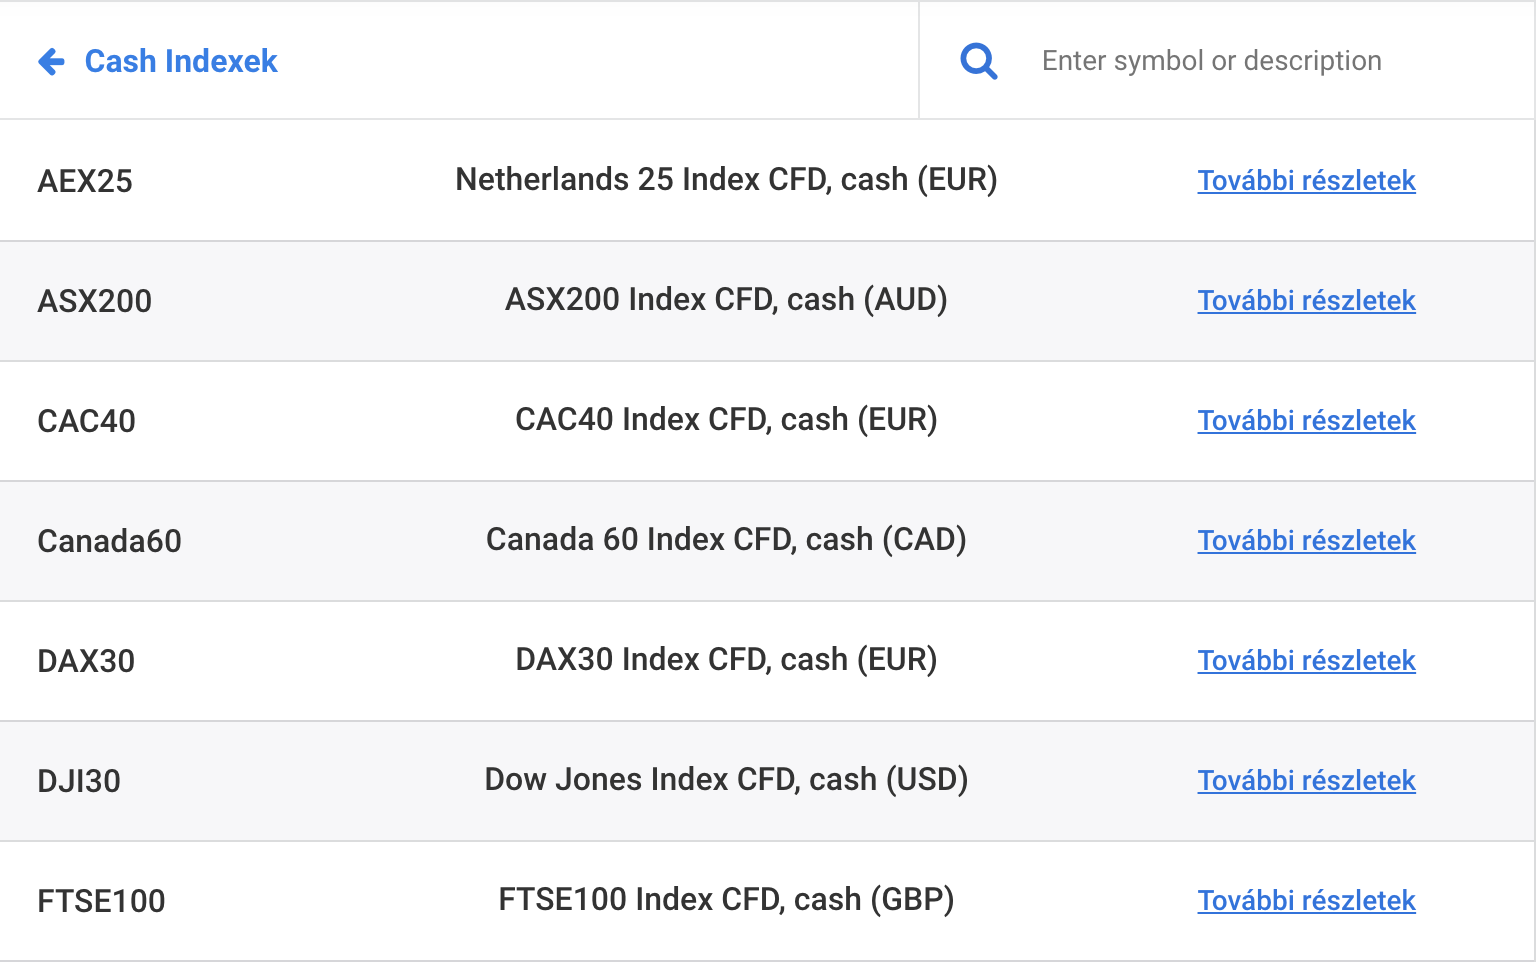Click the Cash Indexek heading link
Viewport: 1536px width, 962px height.
point(181,62)
